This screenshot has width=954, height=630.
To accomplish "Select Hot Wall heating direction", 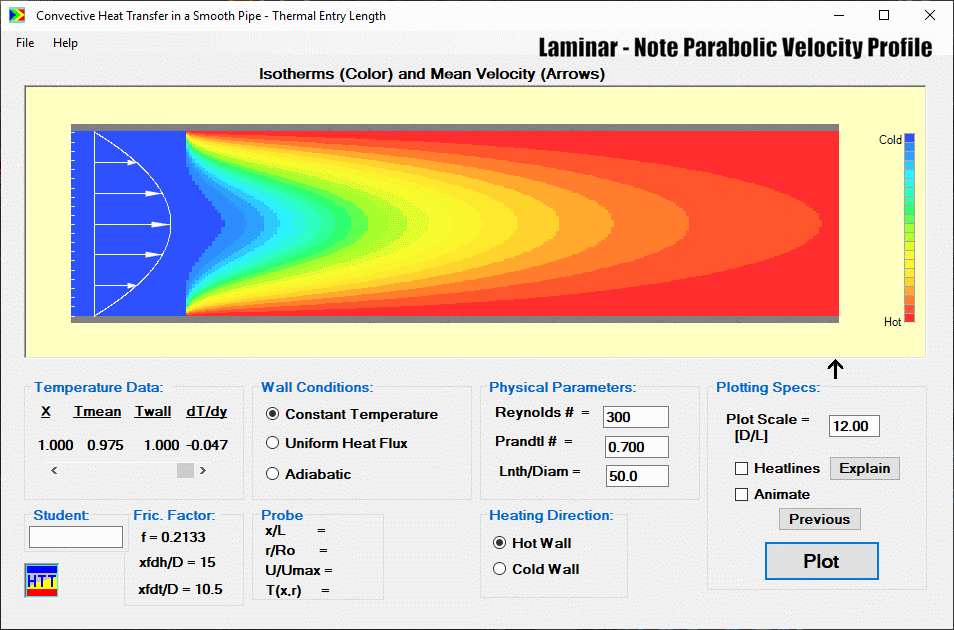I will pyautogui.click(x=499, y=543).
